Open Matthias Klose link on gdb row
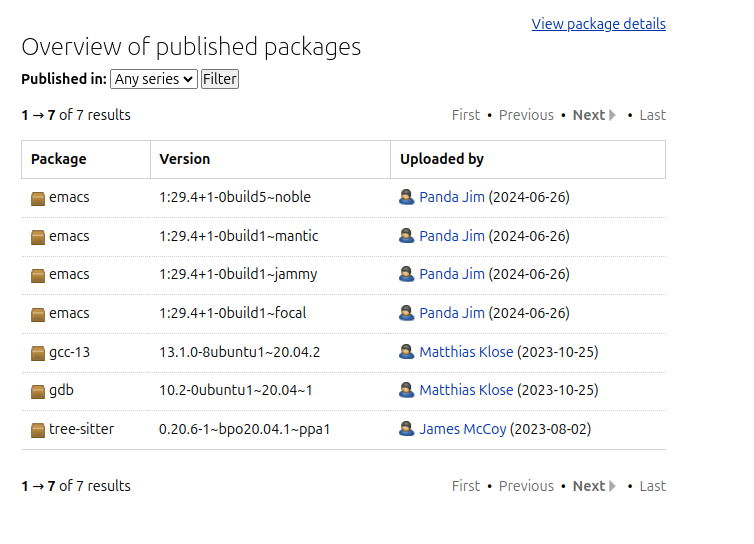Screen dimensions: 754x544 tap(466, 390)
